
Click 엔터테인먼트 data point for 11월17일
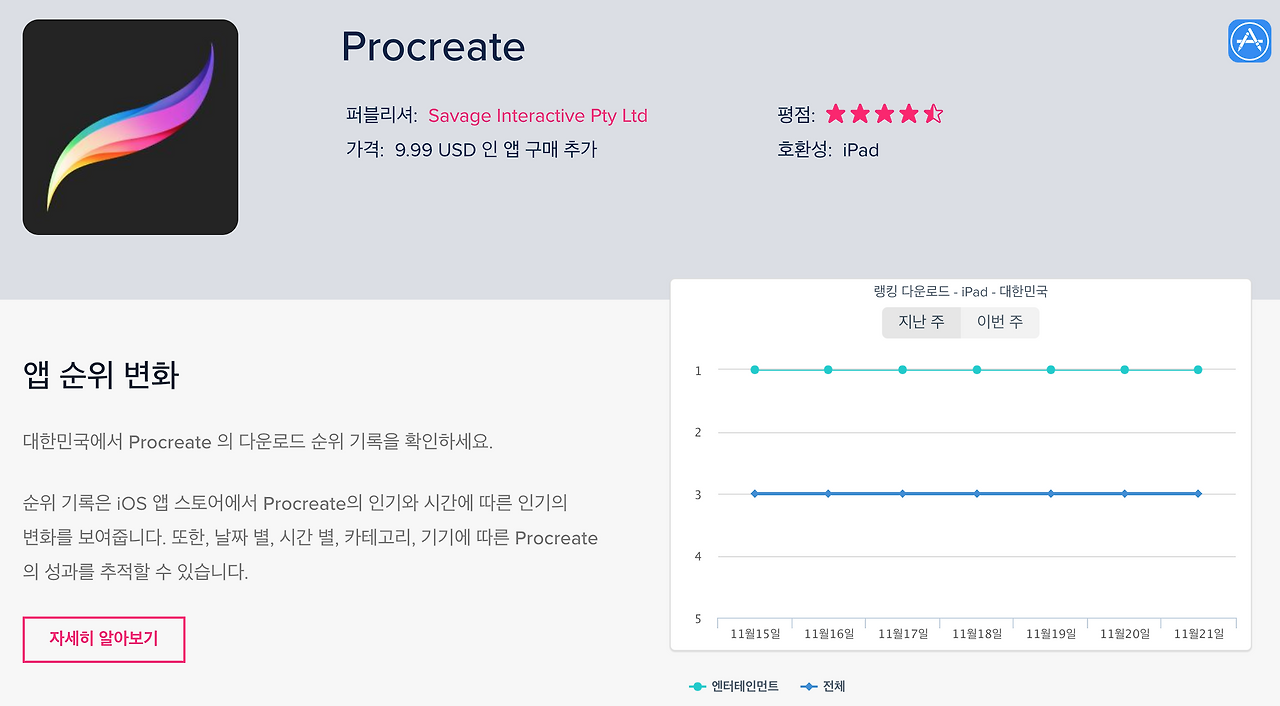point(902,370)
